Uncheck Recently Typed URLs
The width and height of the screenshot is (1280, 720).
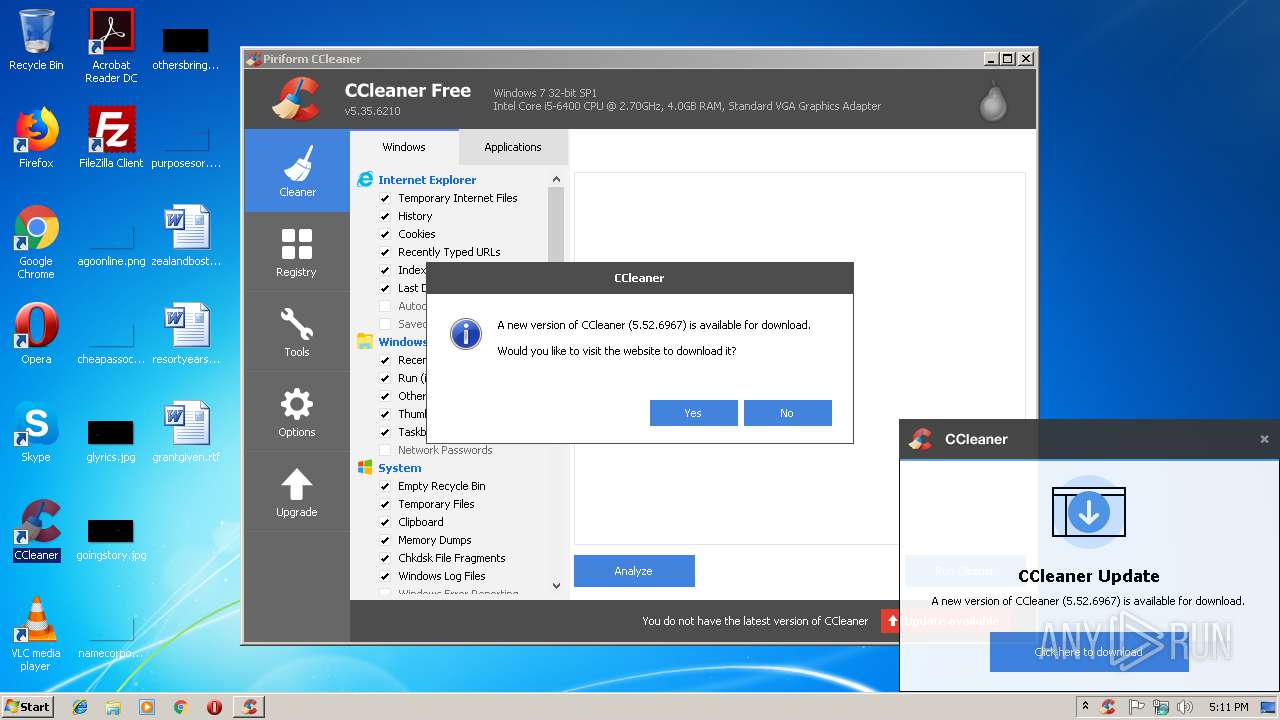coord(385,252)
